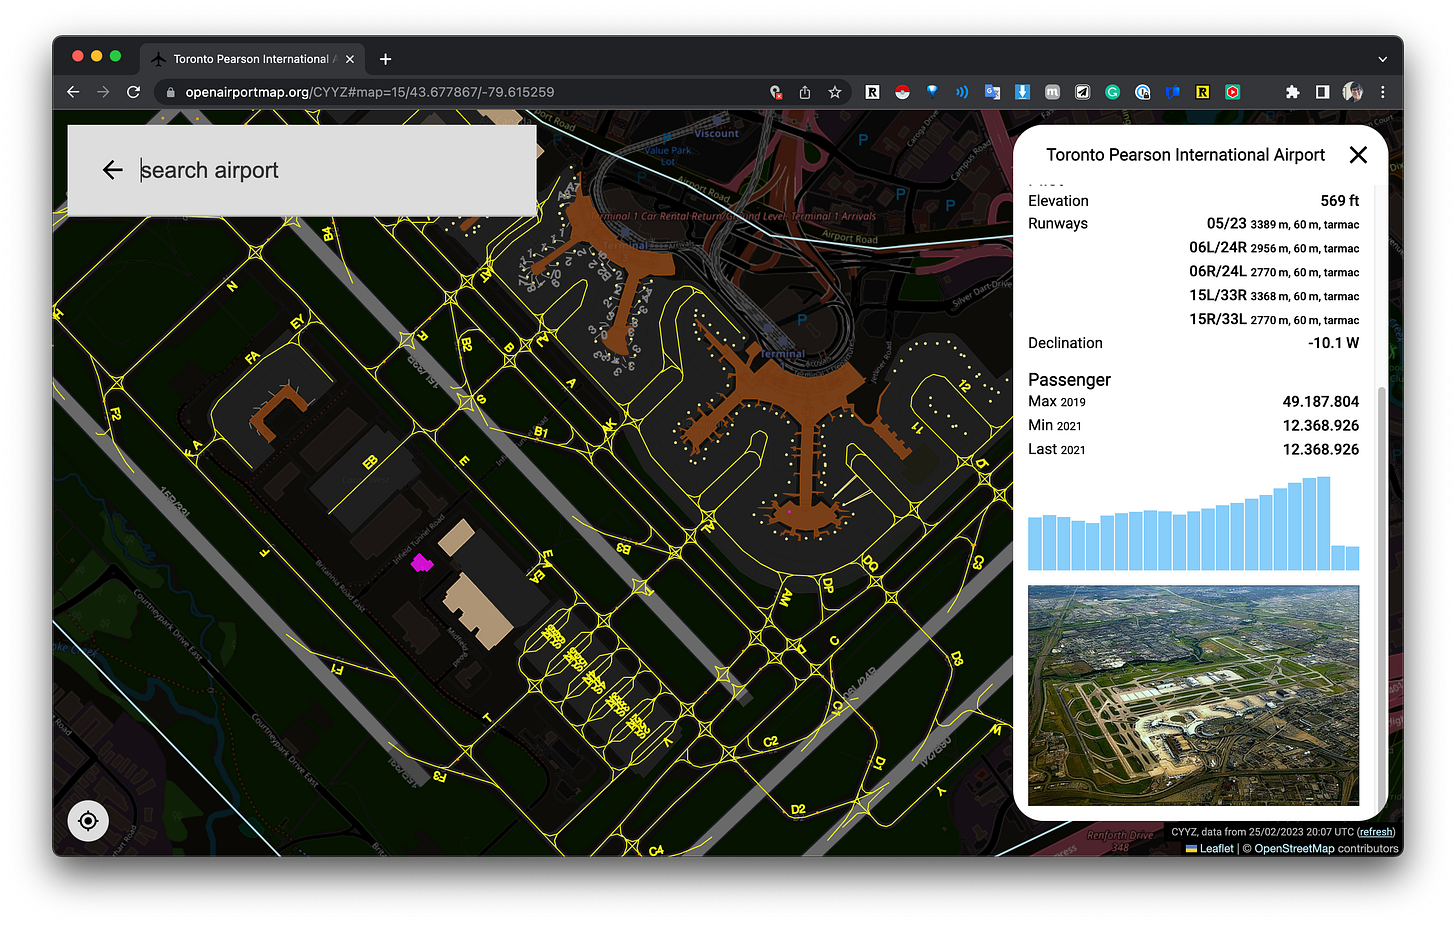This screenshot has height=926, width=1456.
Task: Open the blue chat bubbles extension
Action: [x=1172, y=92]
